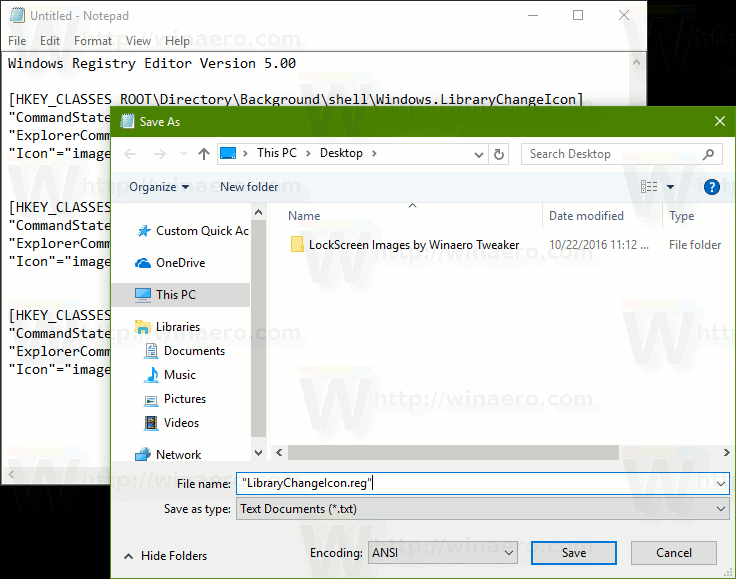Open address bar history dropdown
736x579 pixels.
(x=479, y=154)
